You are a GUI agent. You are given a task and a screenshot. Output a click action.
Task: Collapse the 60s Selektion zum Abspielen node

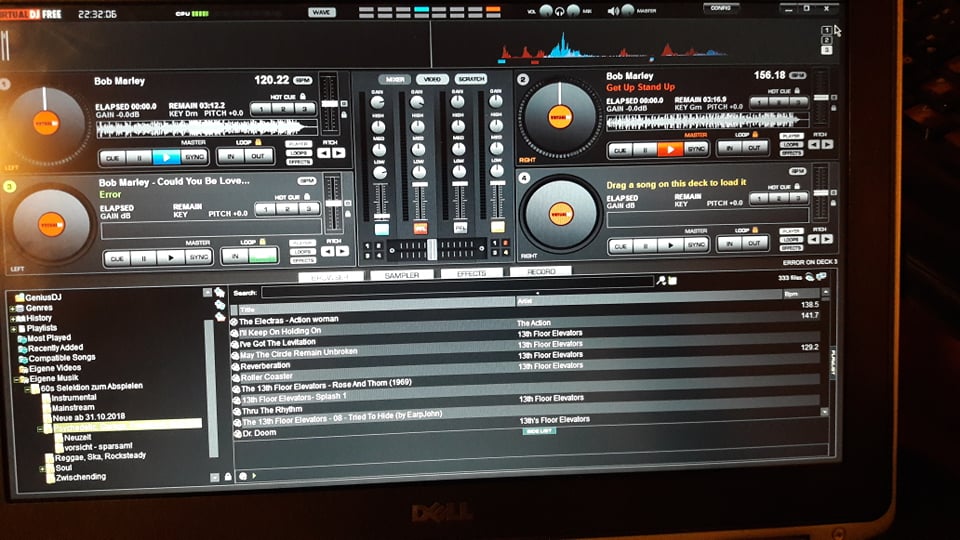tap(27, 389)
